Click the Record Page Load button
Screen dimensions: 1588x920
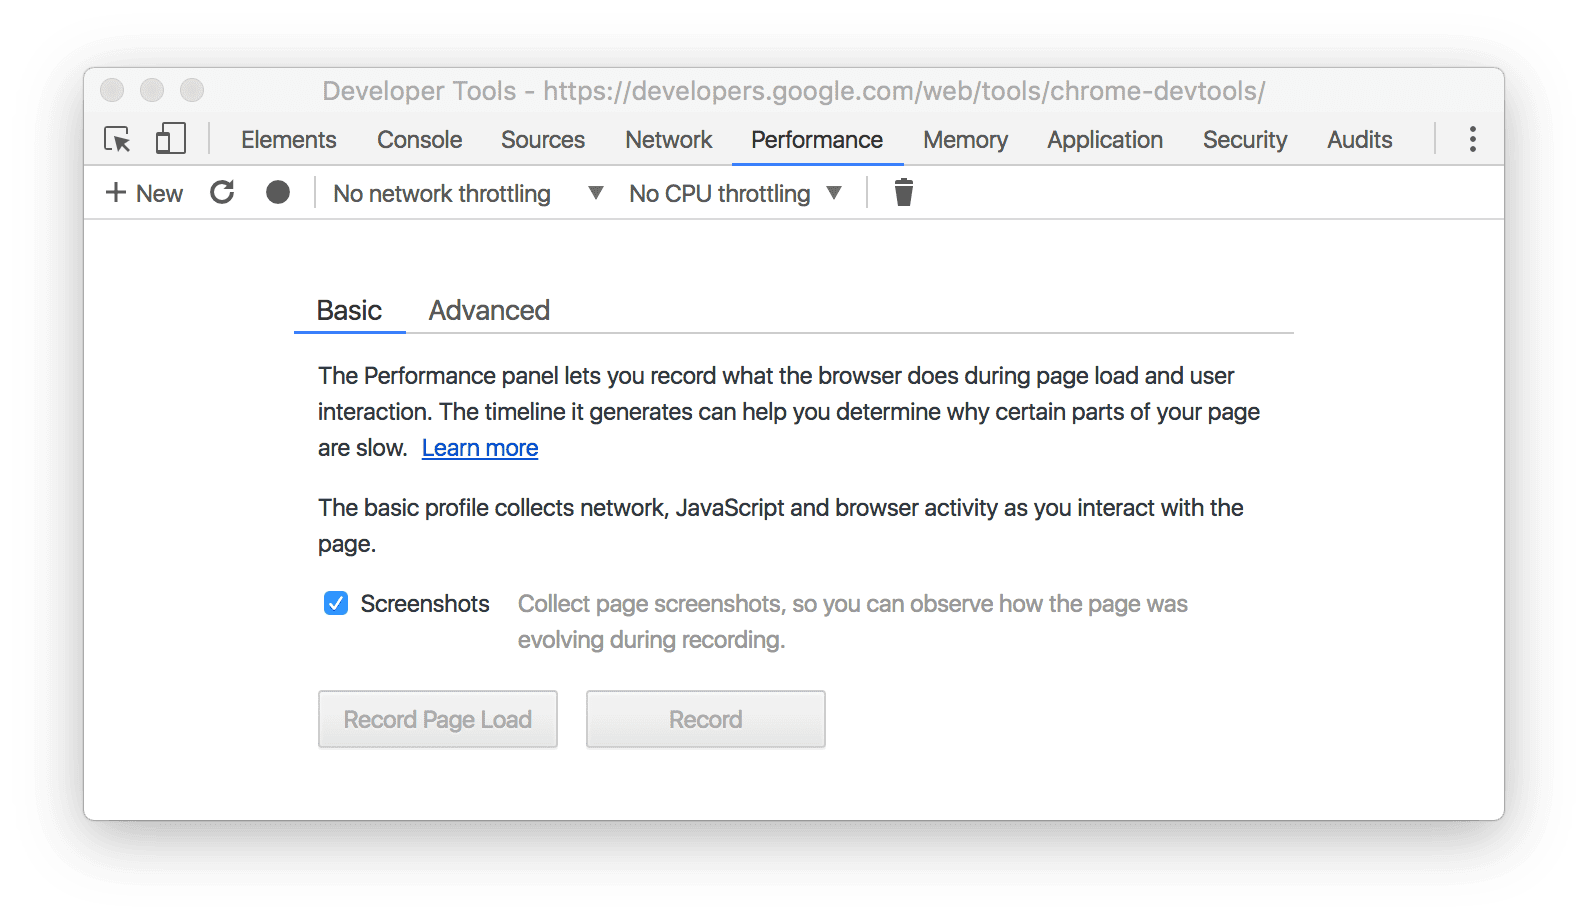coord(437,719)
